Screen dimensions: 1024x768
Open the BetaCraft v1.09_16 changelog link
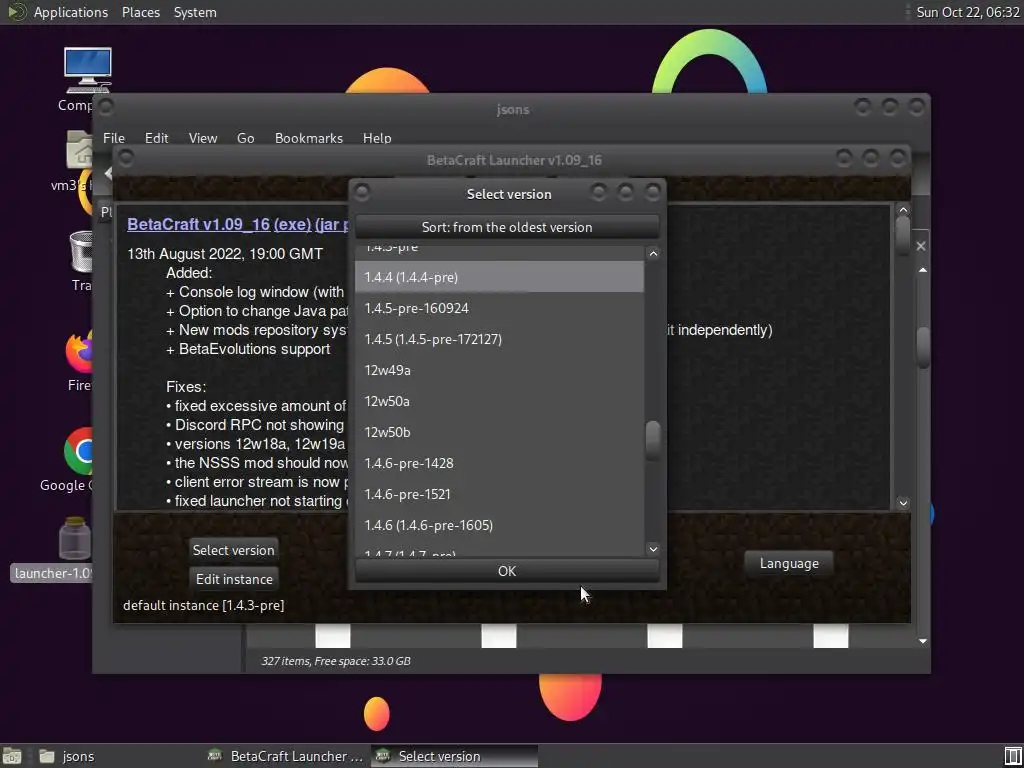pos(198,224)
